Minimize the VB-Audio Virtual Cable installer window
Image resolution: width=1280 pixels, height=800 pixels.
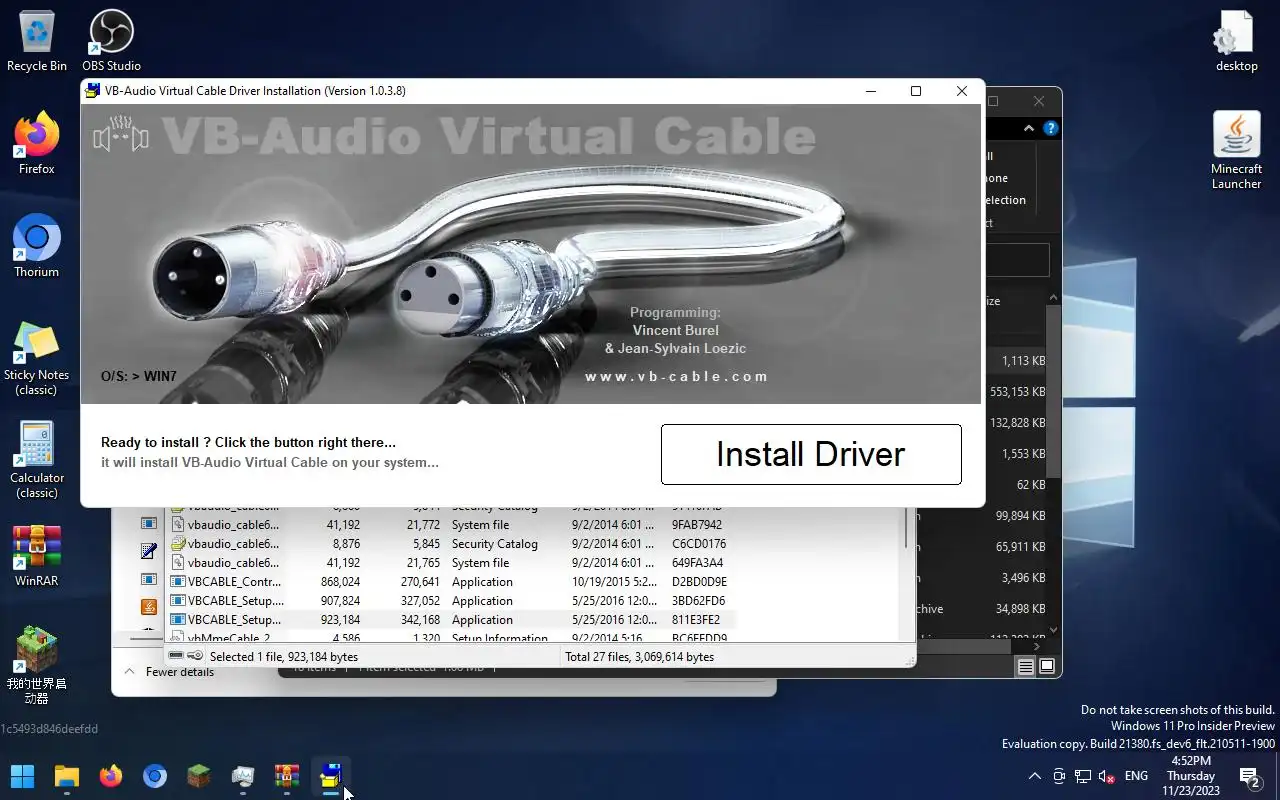click(871, 91)
